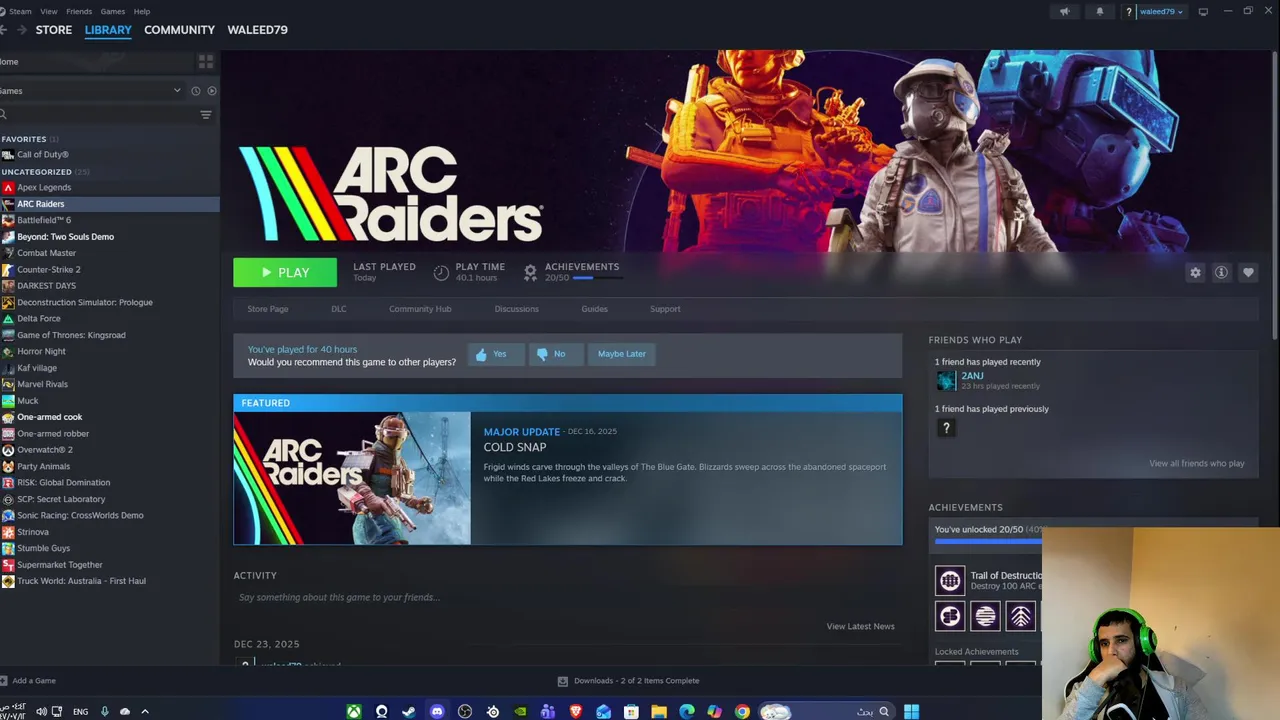The image size is (1280, 720).
Task: Open Google Chrome from the taskbar
Action: (742, 712)
